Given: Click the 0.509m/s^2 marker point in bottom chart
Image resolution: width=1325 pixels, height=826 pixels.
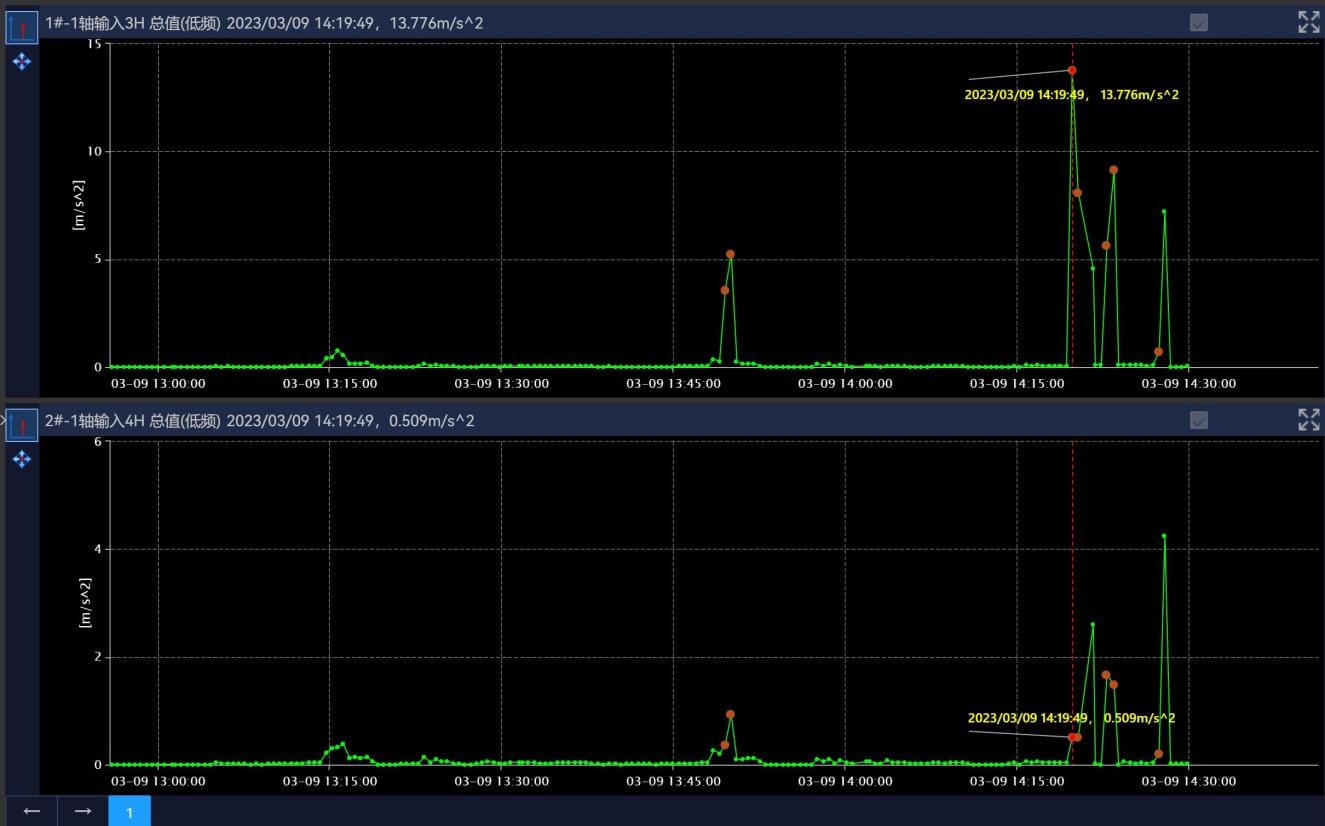Looking at the screenshot, I should (1072, 737).
